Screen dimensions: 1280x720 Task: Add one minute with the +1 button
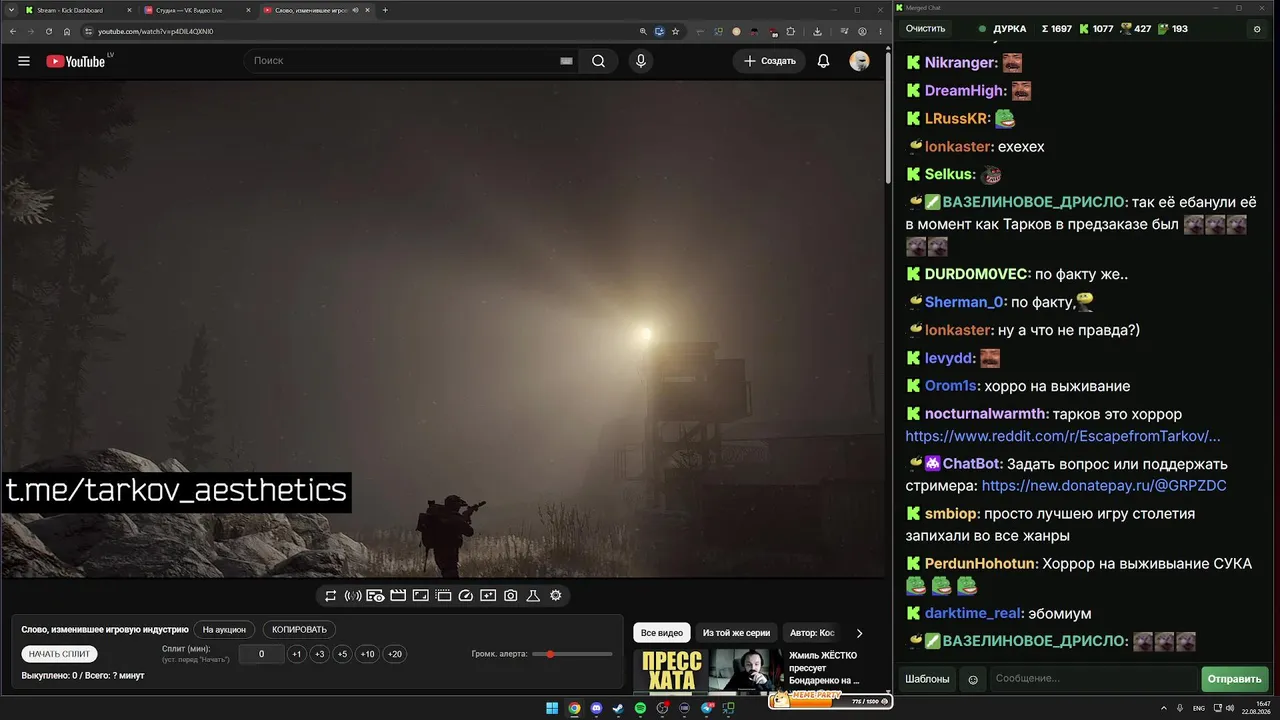(296, 654)
